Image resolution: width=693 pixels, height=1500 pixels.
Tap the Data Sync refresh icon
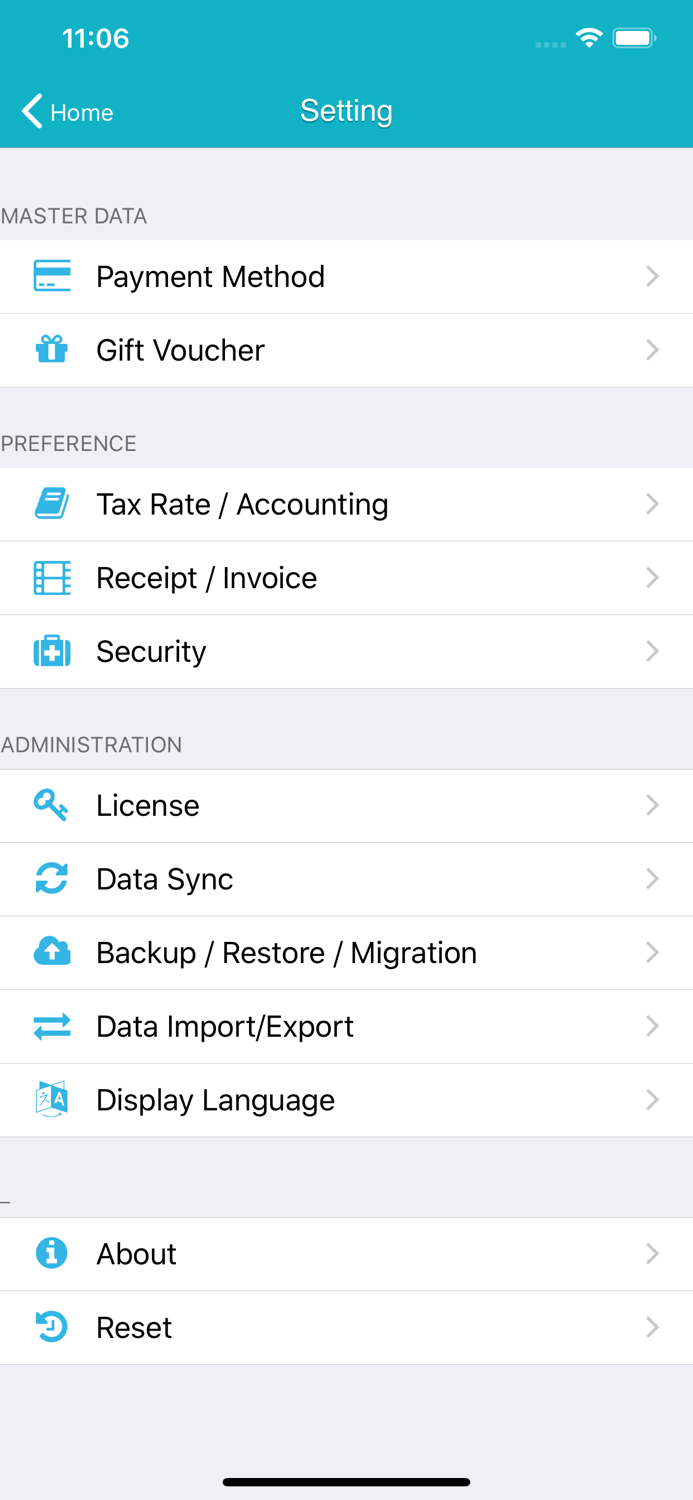(51, 879)
